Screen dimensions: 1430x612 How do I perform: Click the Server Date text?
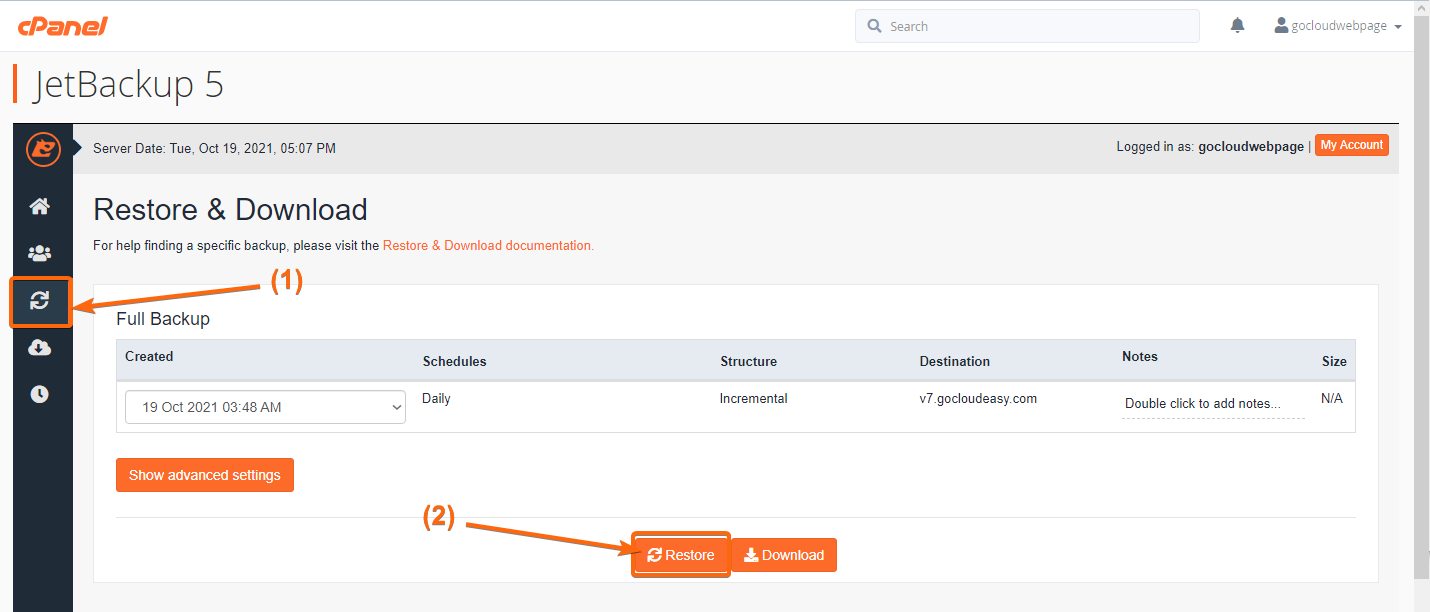point(214,148)
